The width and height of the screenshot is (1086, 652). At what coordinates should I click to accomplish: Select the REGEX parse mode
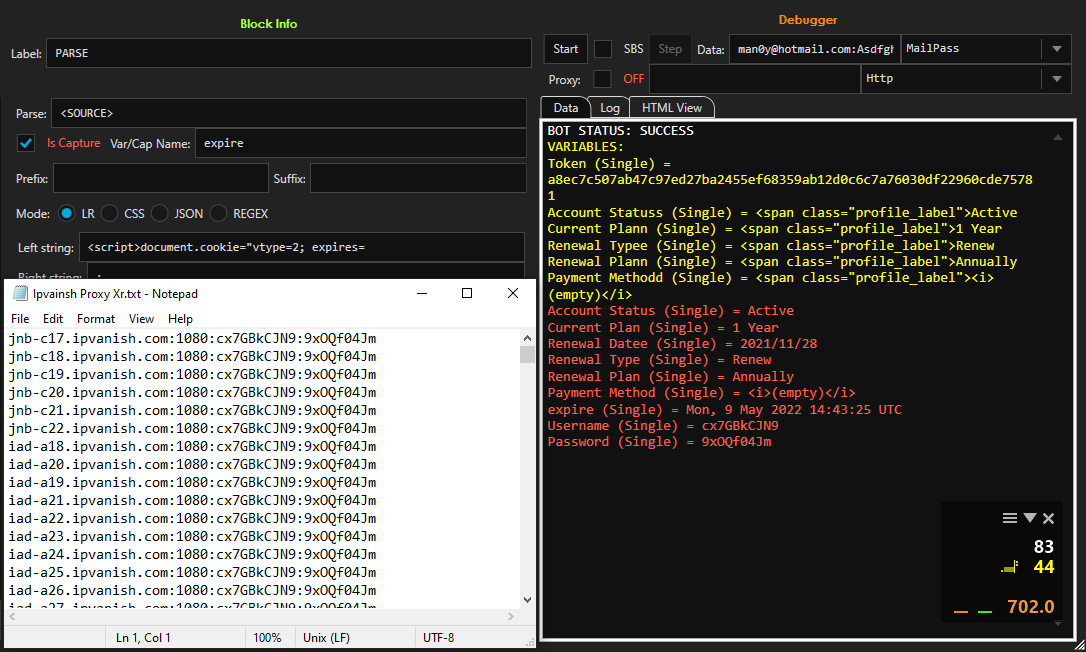(218, 213)
